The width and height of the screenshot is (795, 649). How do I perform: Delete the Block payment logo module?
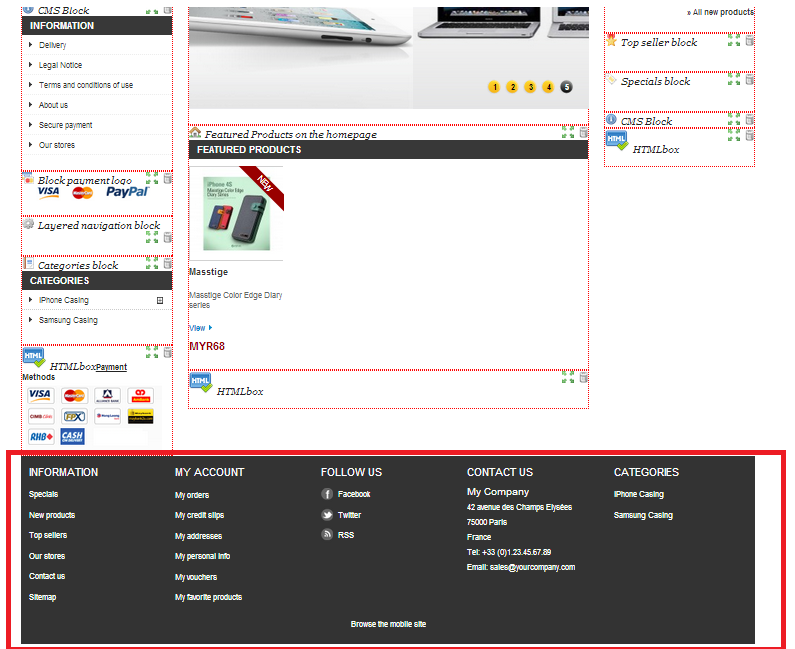coord(168,178)
